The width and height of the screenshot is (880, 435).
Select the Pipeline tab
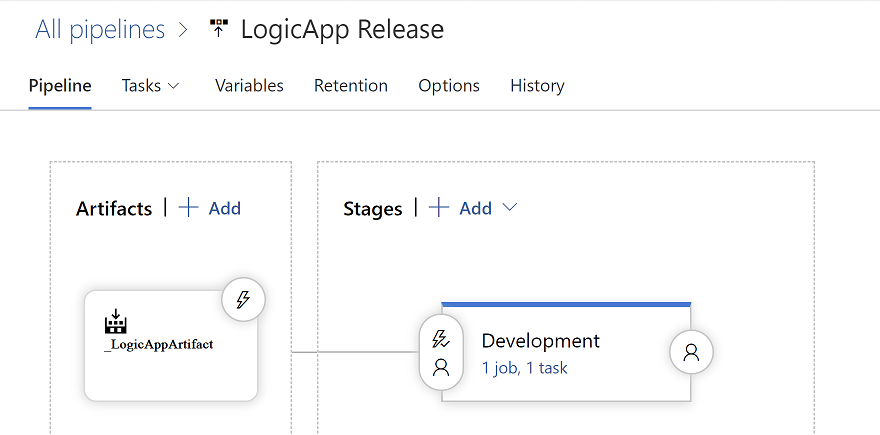click(x=60, y=86)
